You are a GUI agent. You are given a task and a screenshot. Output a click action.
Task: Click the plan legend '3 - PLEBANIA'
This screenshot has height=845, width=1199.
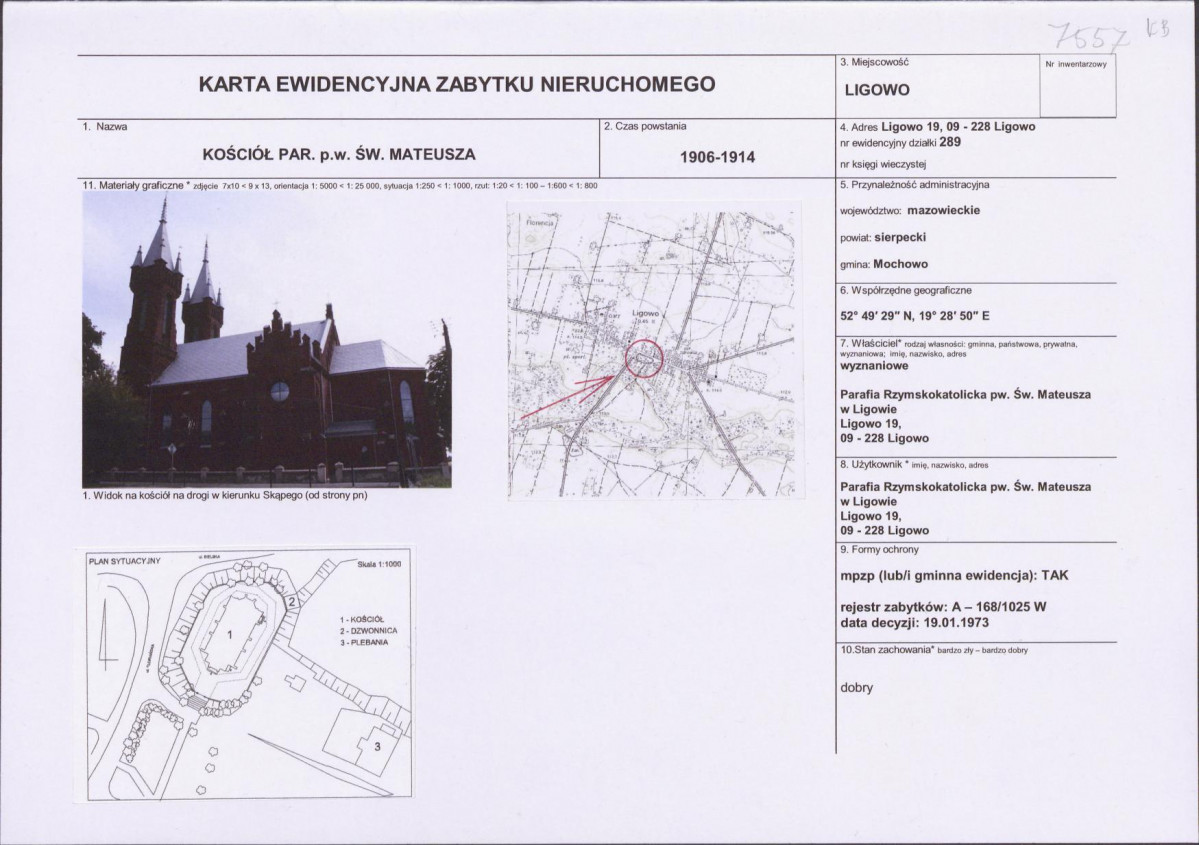click(365, 642)
